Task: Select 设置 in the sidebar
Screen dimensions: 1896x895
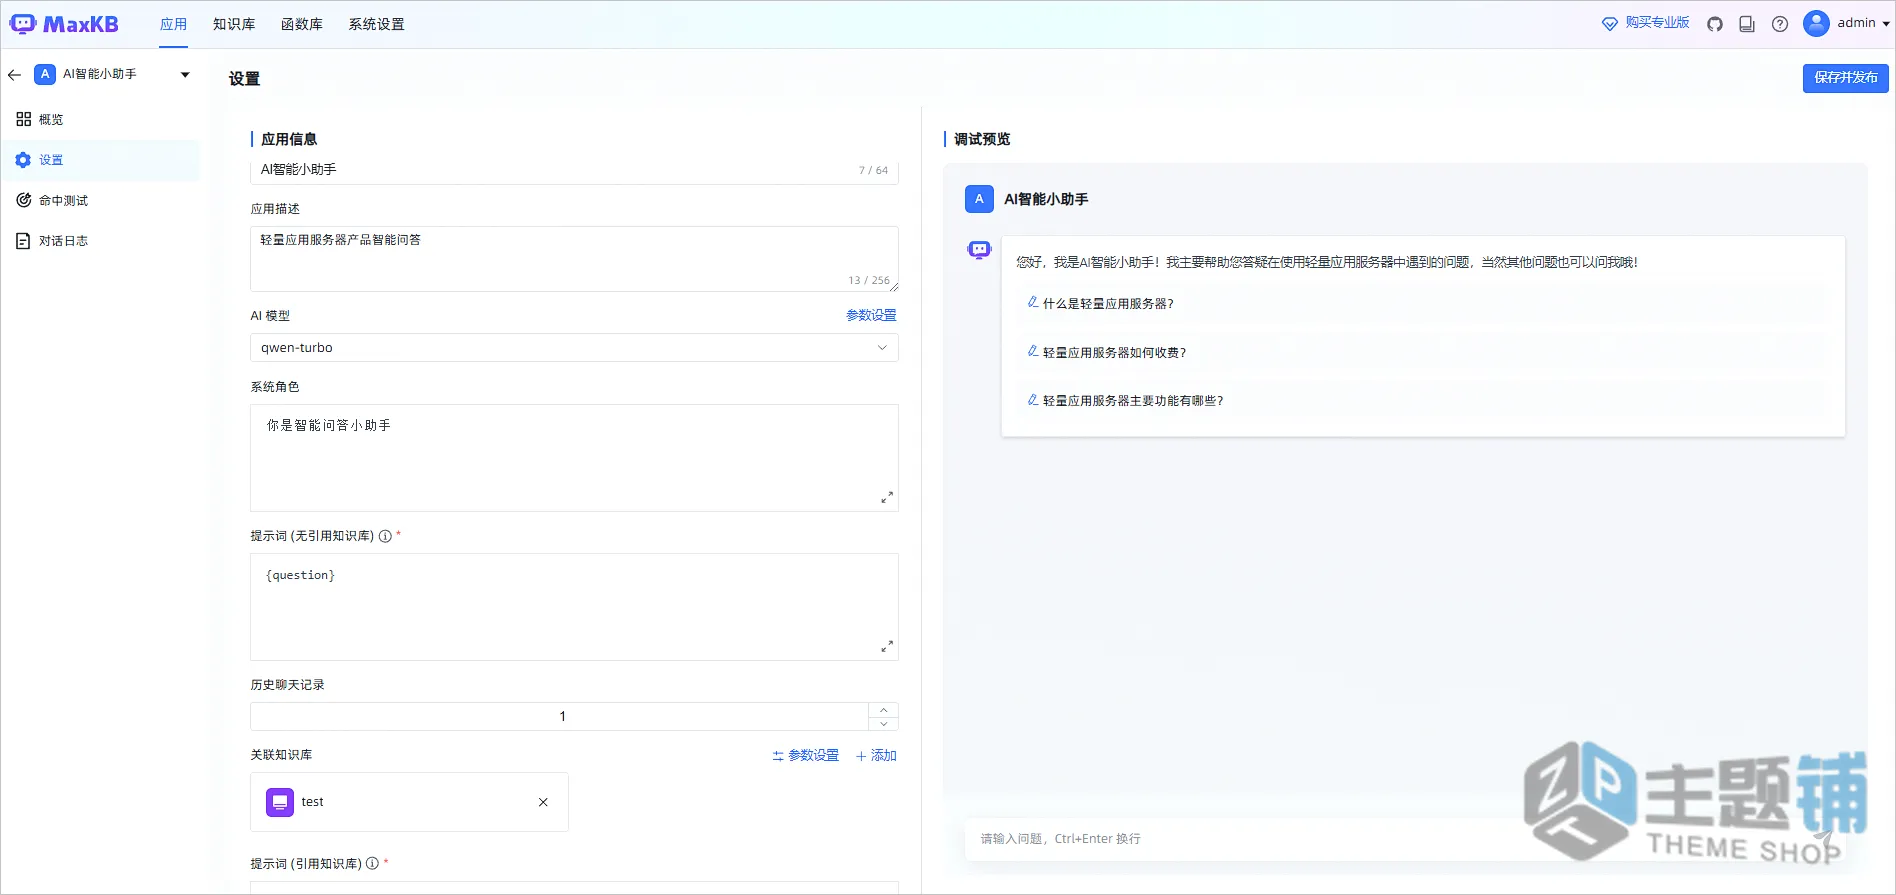Action: click(100, 160)
